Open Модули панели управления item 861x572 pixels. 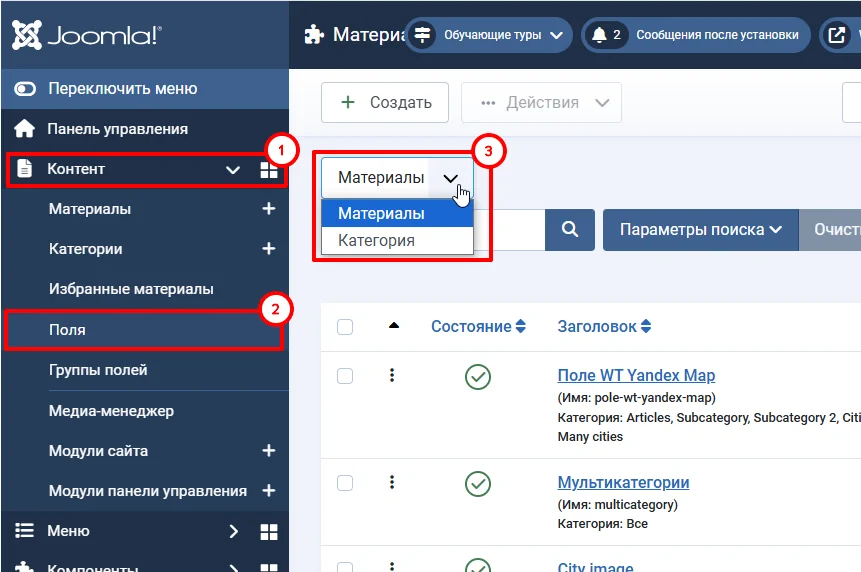point(148,491)
